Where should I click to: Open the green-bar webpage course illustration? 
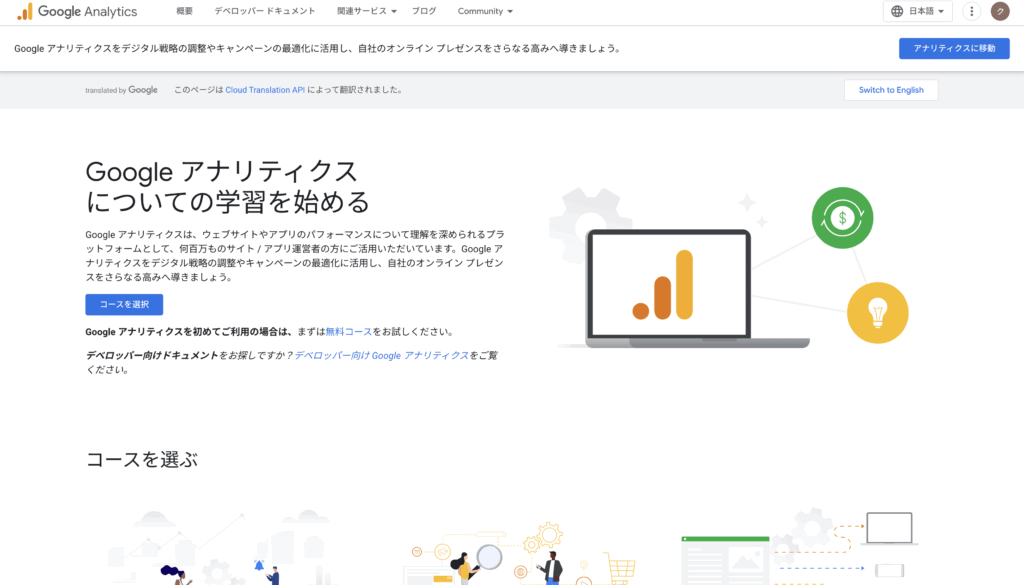point(798,548)
